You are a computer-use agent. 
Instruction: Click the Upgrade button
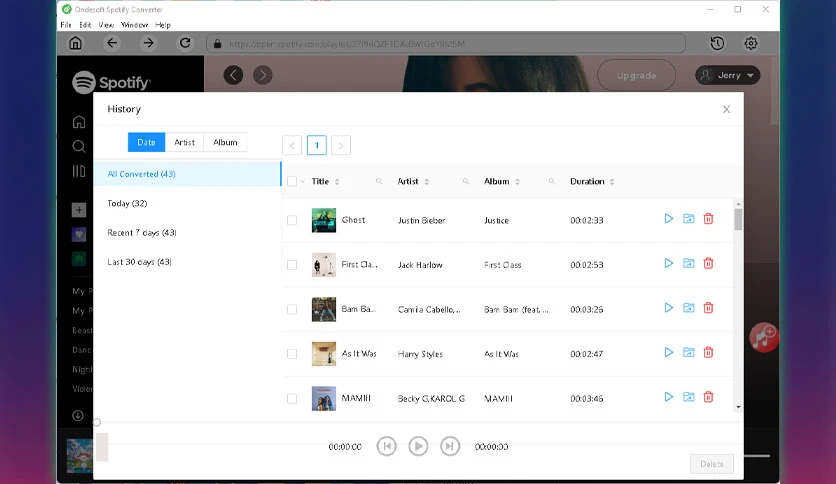(636, 76)
